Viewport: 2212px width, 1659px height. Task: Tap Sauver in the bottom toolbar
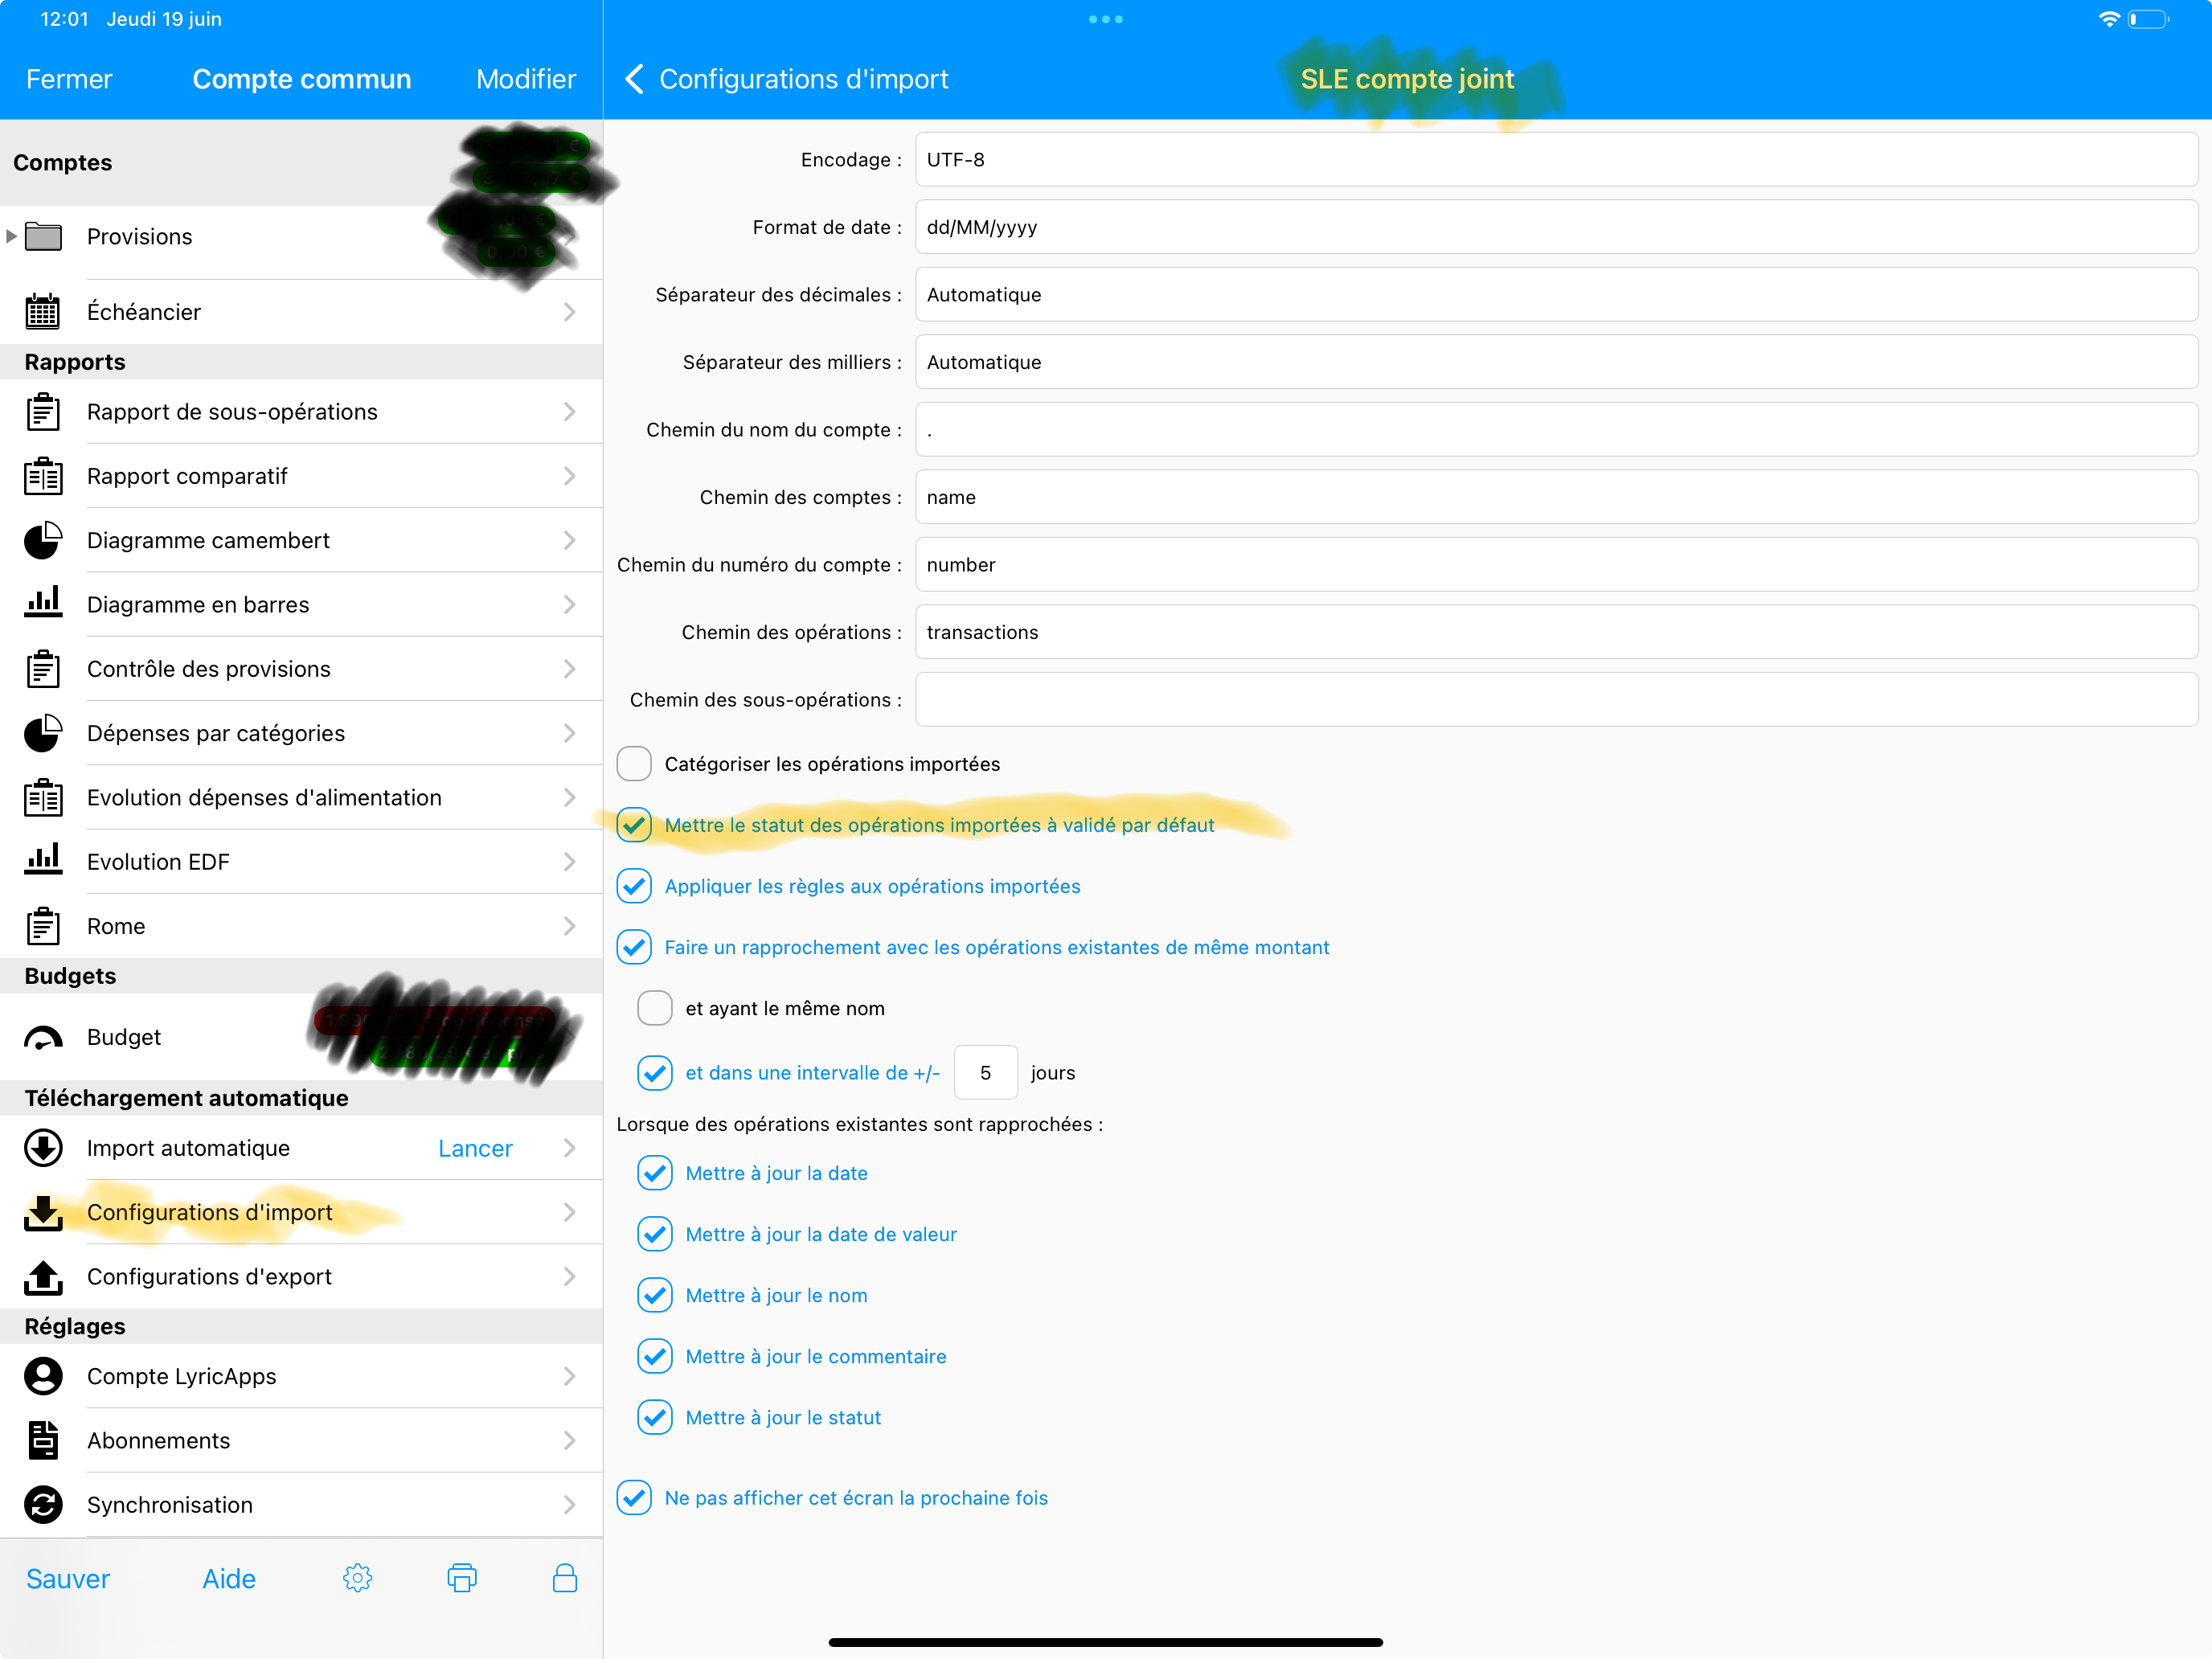pyautogui.click(x=68, y=1578)
